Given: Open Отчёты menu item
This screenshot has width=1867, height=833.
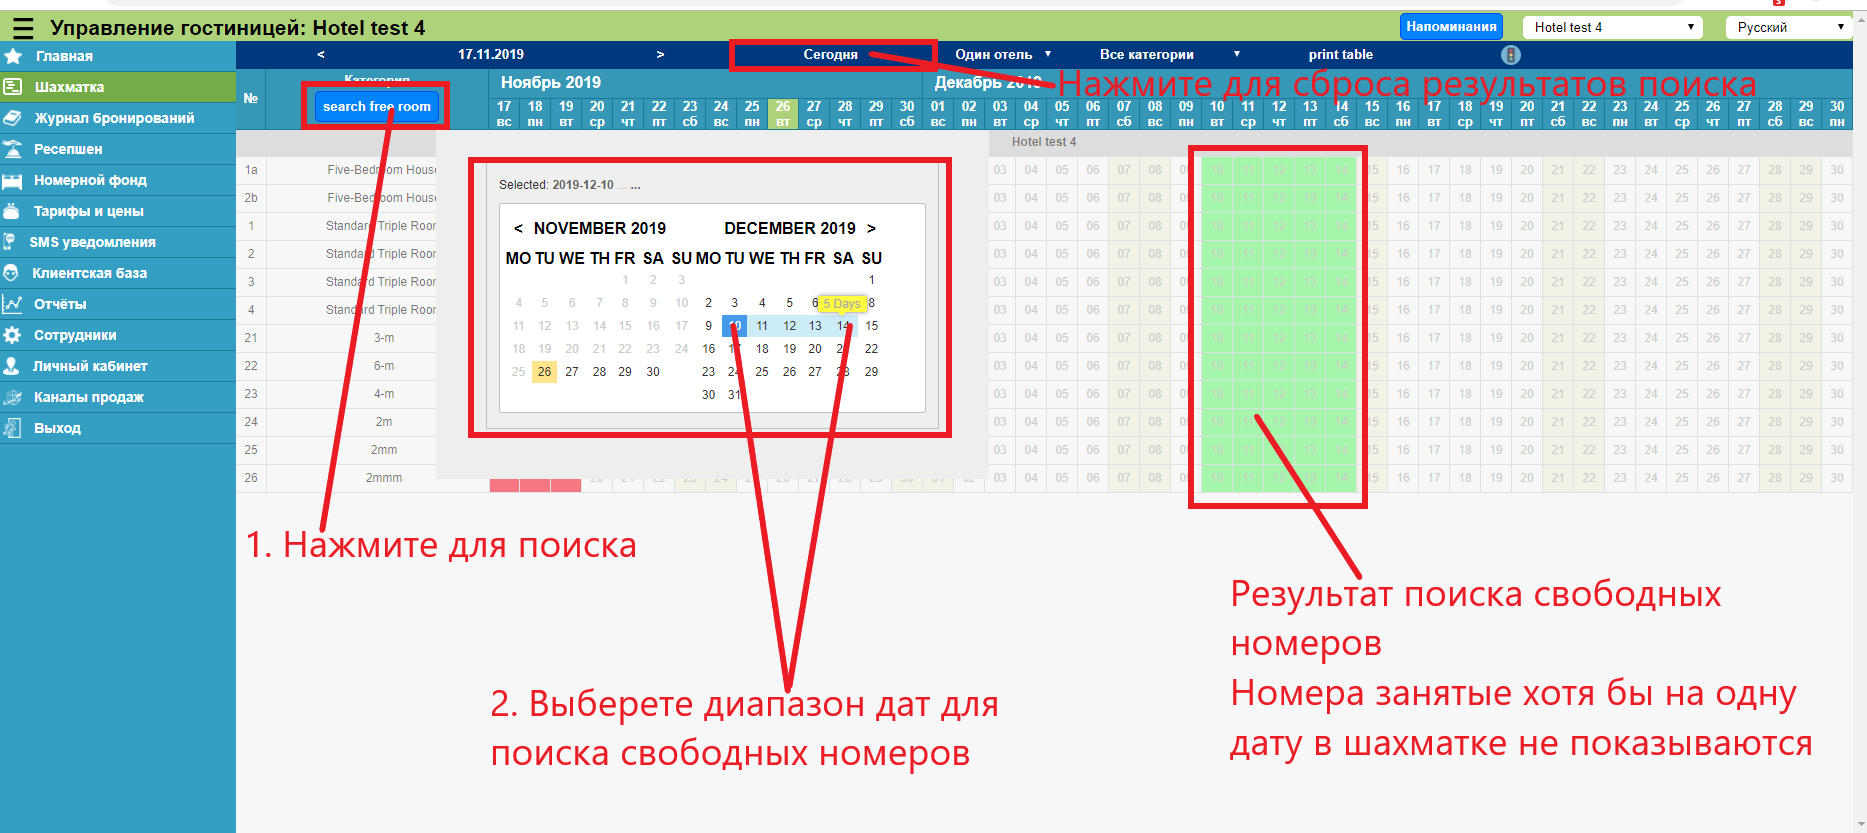Looking at the screenshot, I should [x=60, y=304].
